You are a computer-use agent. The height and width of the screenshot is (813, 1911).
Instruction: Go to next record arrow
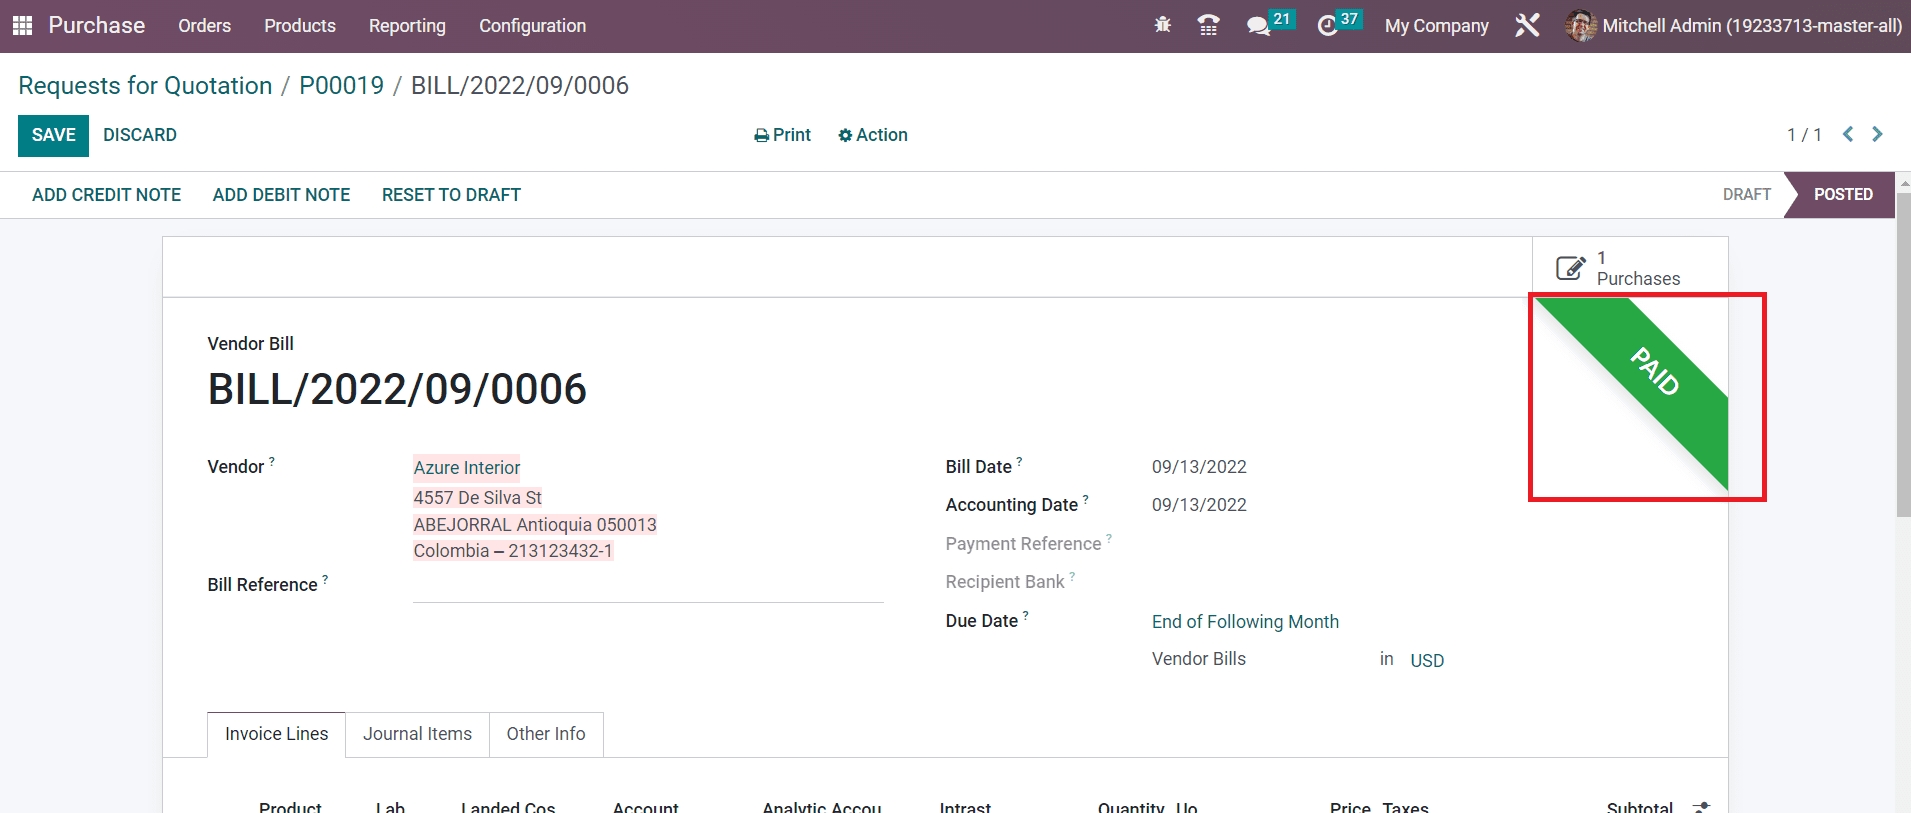click(x=1877, y=134)
